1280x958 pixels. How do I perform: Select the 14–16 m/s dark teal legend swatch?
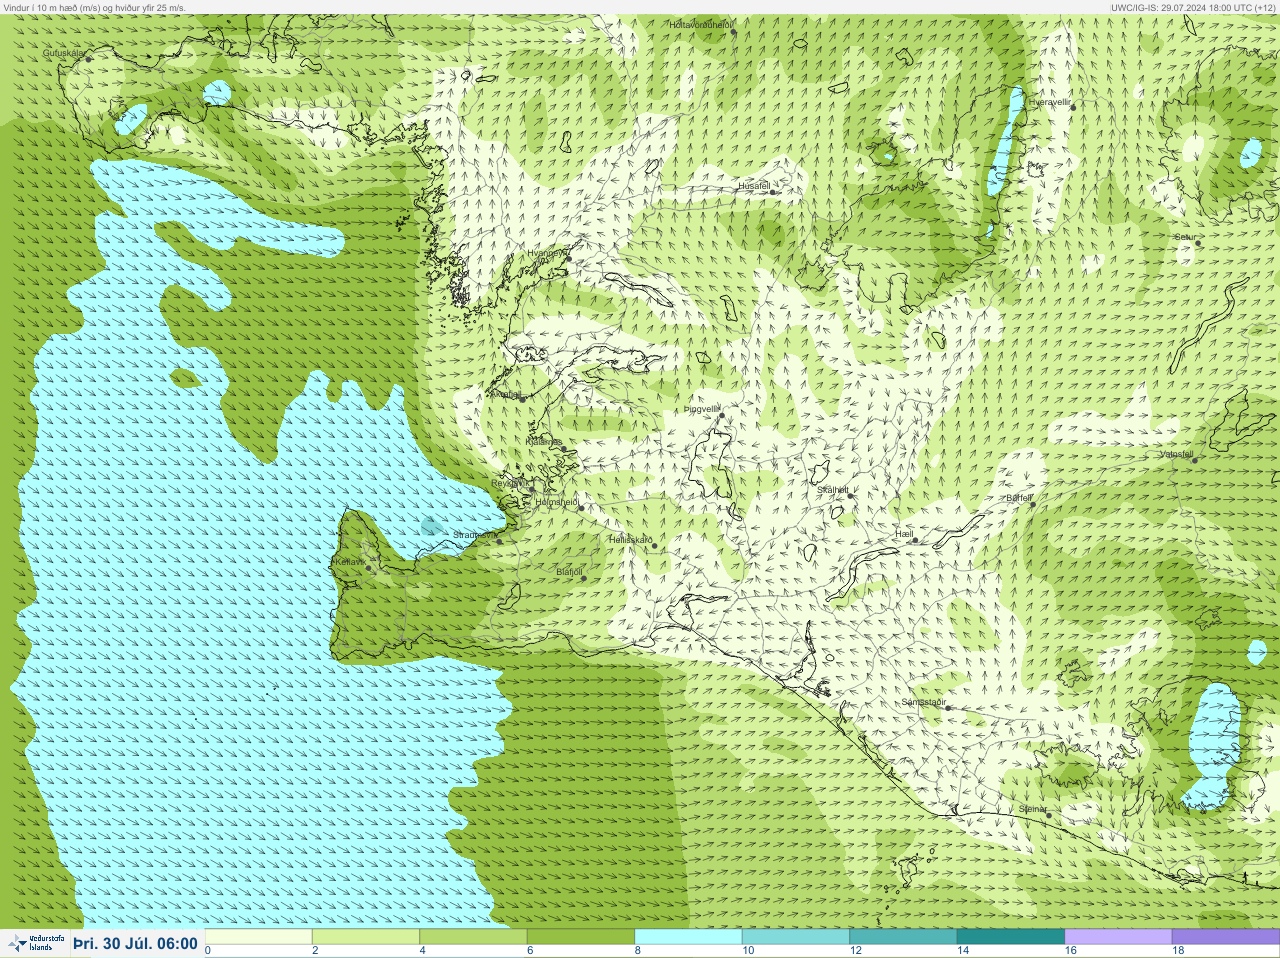point(1010,937)
